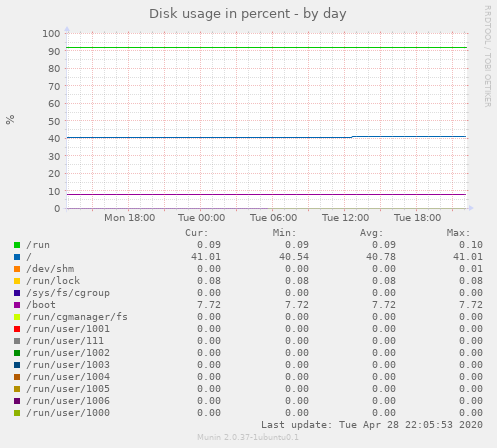The width and height of the screenshot is (497, 448).
Task: Click the blue root usage line
Action: click(x=267, y=137)
